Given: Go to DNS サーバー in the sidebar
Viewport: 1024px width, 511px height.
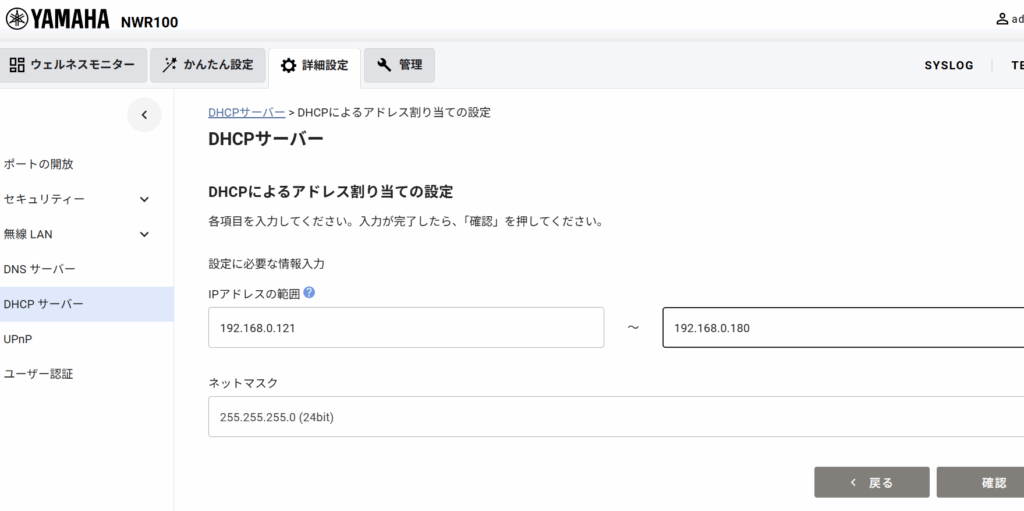Looking at the screenshot, I should [x=40, y=269].
